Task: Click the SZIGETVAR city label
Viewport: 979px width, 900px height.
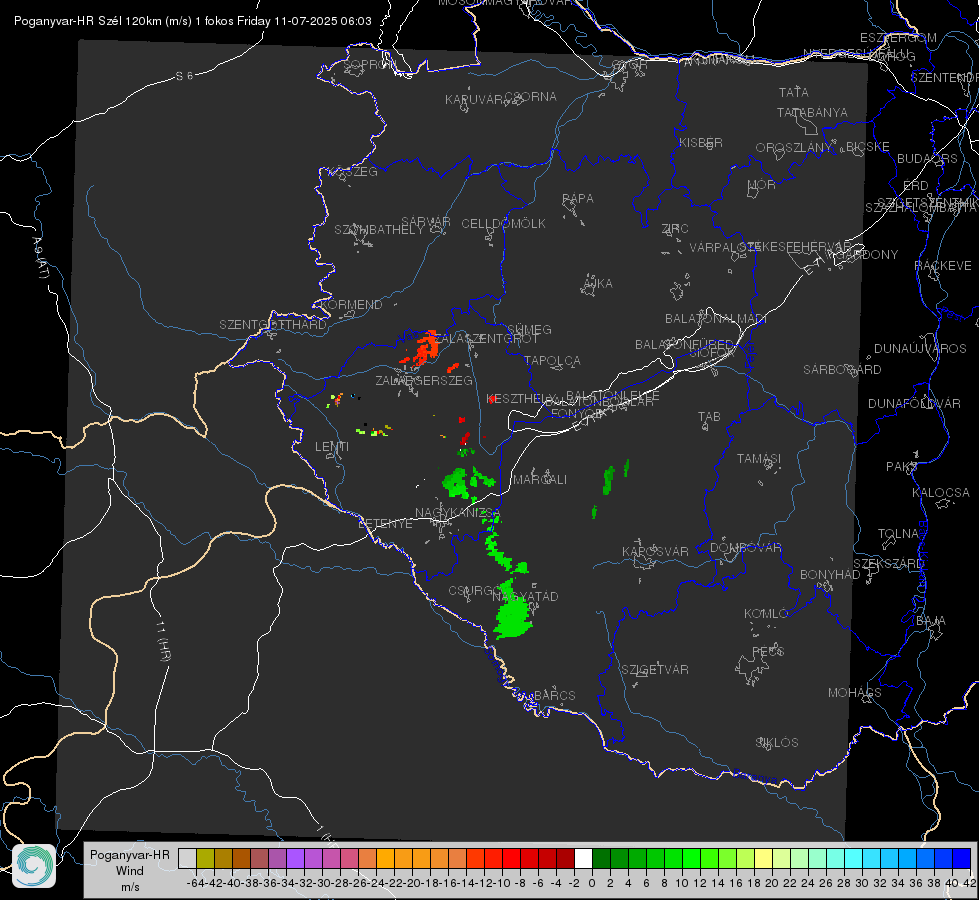Action: [654, 670]
